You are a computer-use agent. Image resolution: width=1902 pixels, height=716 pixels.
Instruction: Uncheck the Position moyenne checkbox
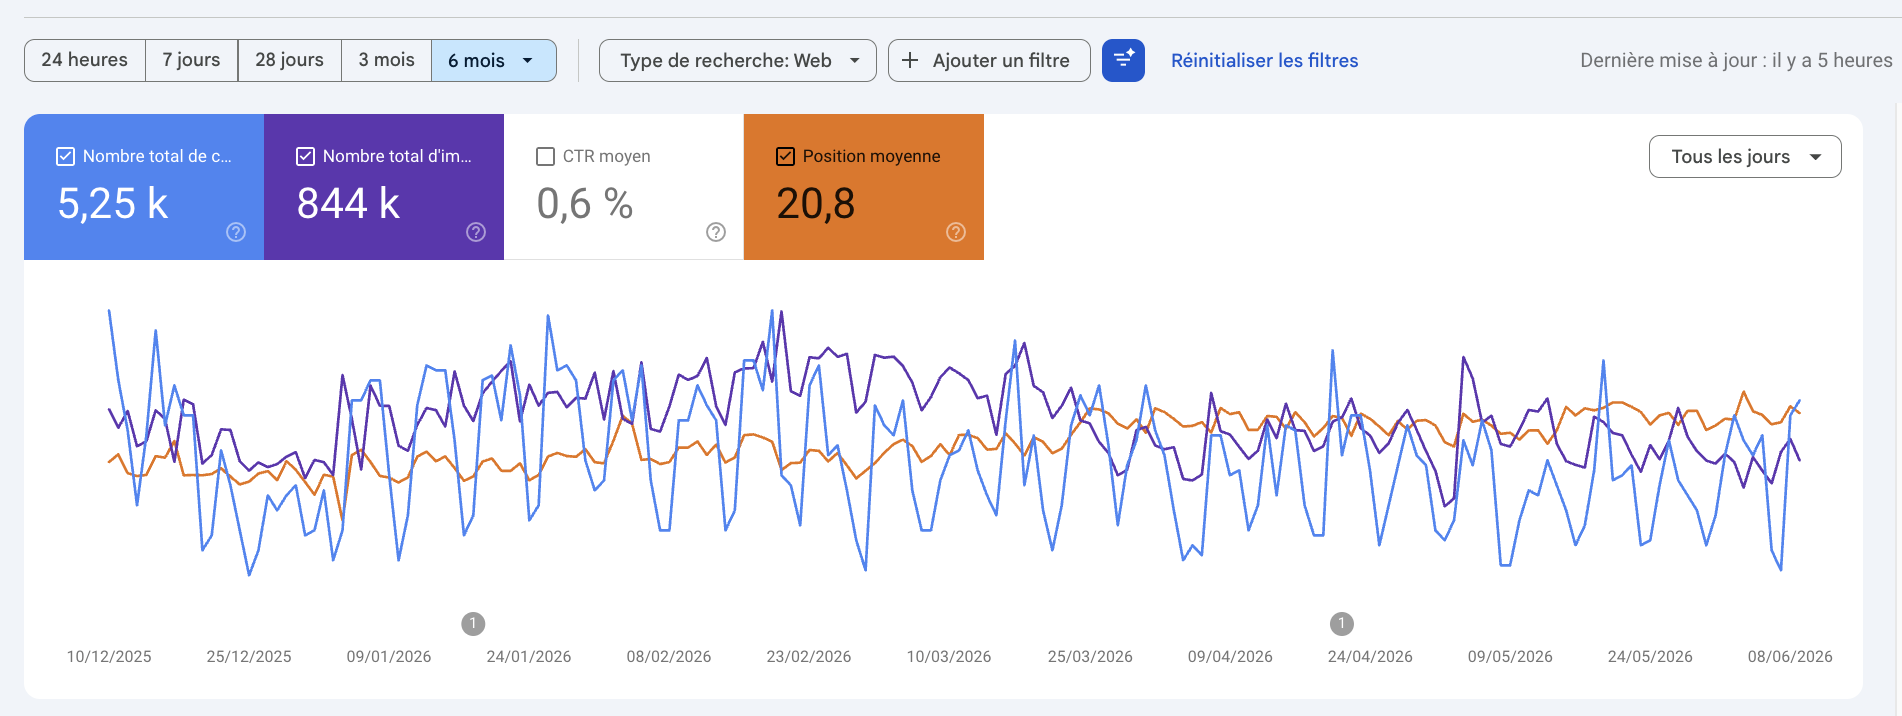(786, 156)
